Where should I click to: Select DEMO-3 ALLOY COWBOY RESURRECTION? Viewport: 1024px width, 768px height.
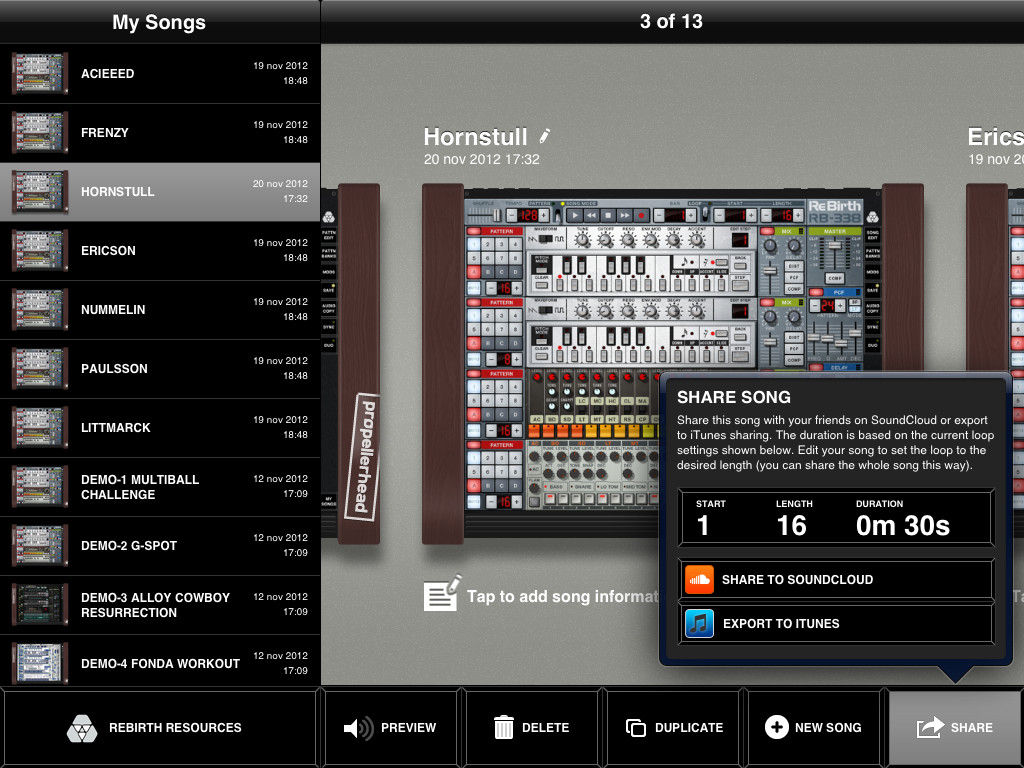[160, 605]
